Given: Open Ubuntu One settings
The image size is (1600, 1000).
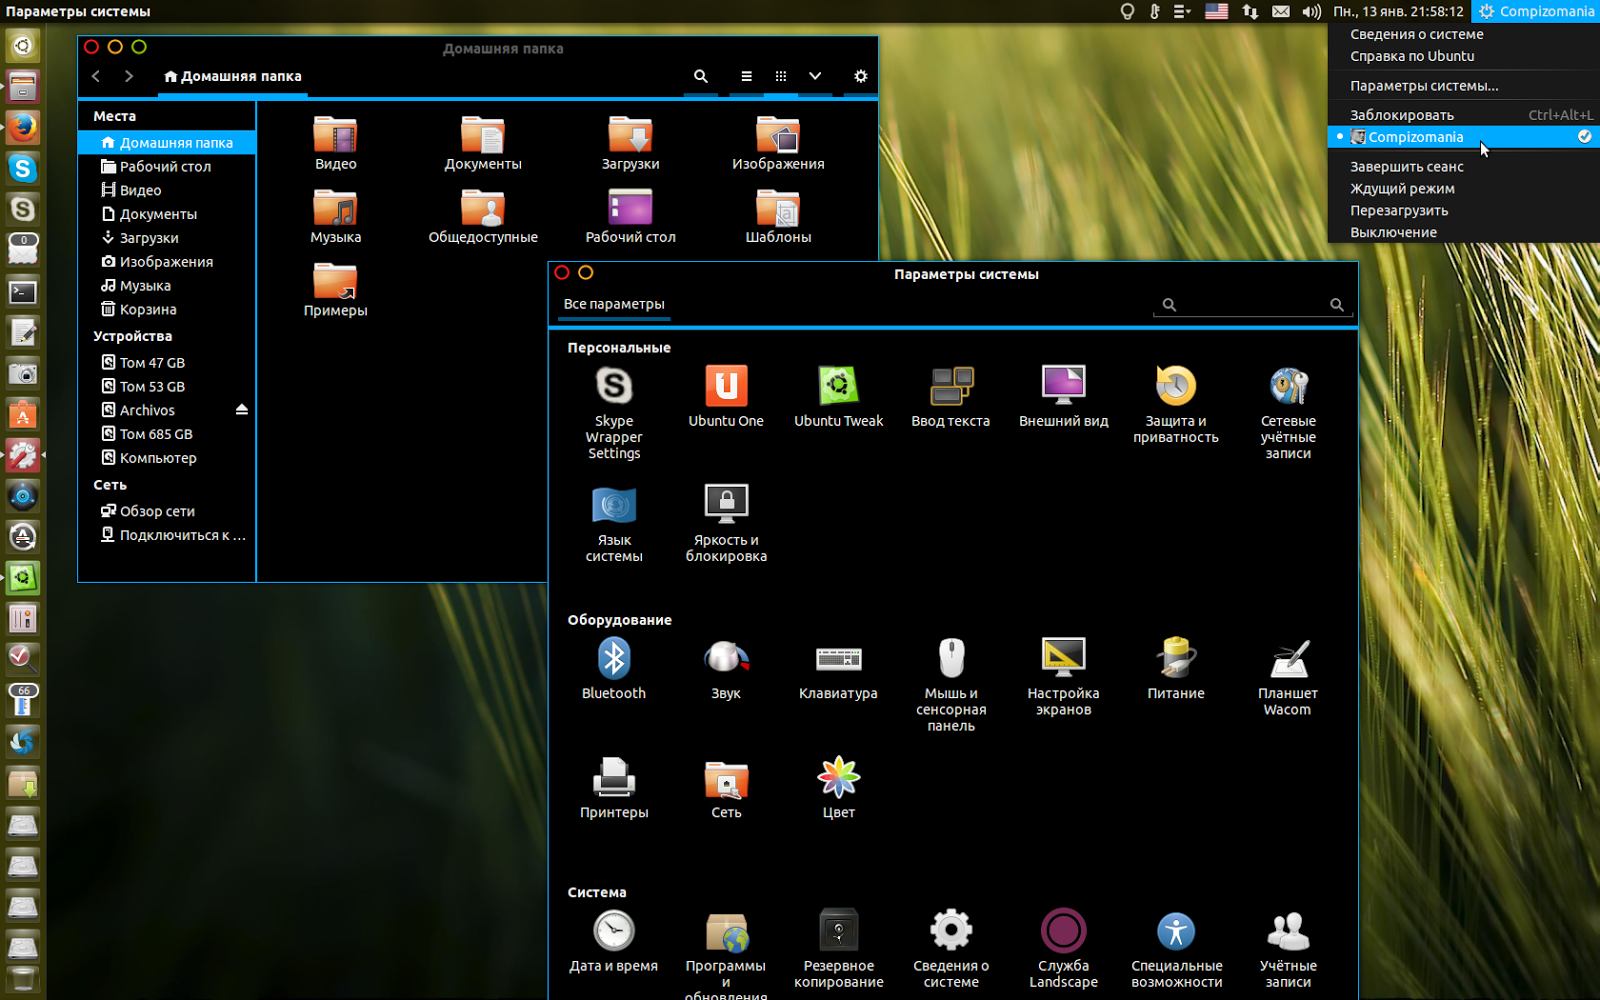Looking at the screenshot, I should [x=726, y=397].
